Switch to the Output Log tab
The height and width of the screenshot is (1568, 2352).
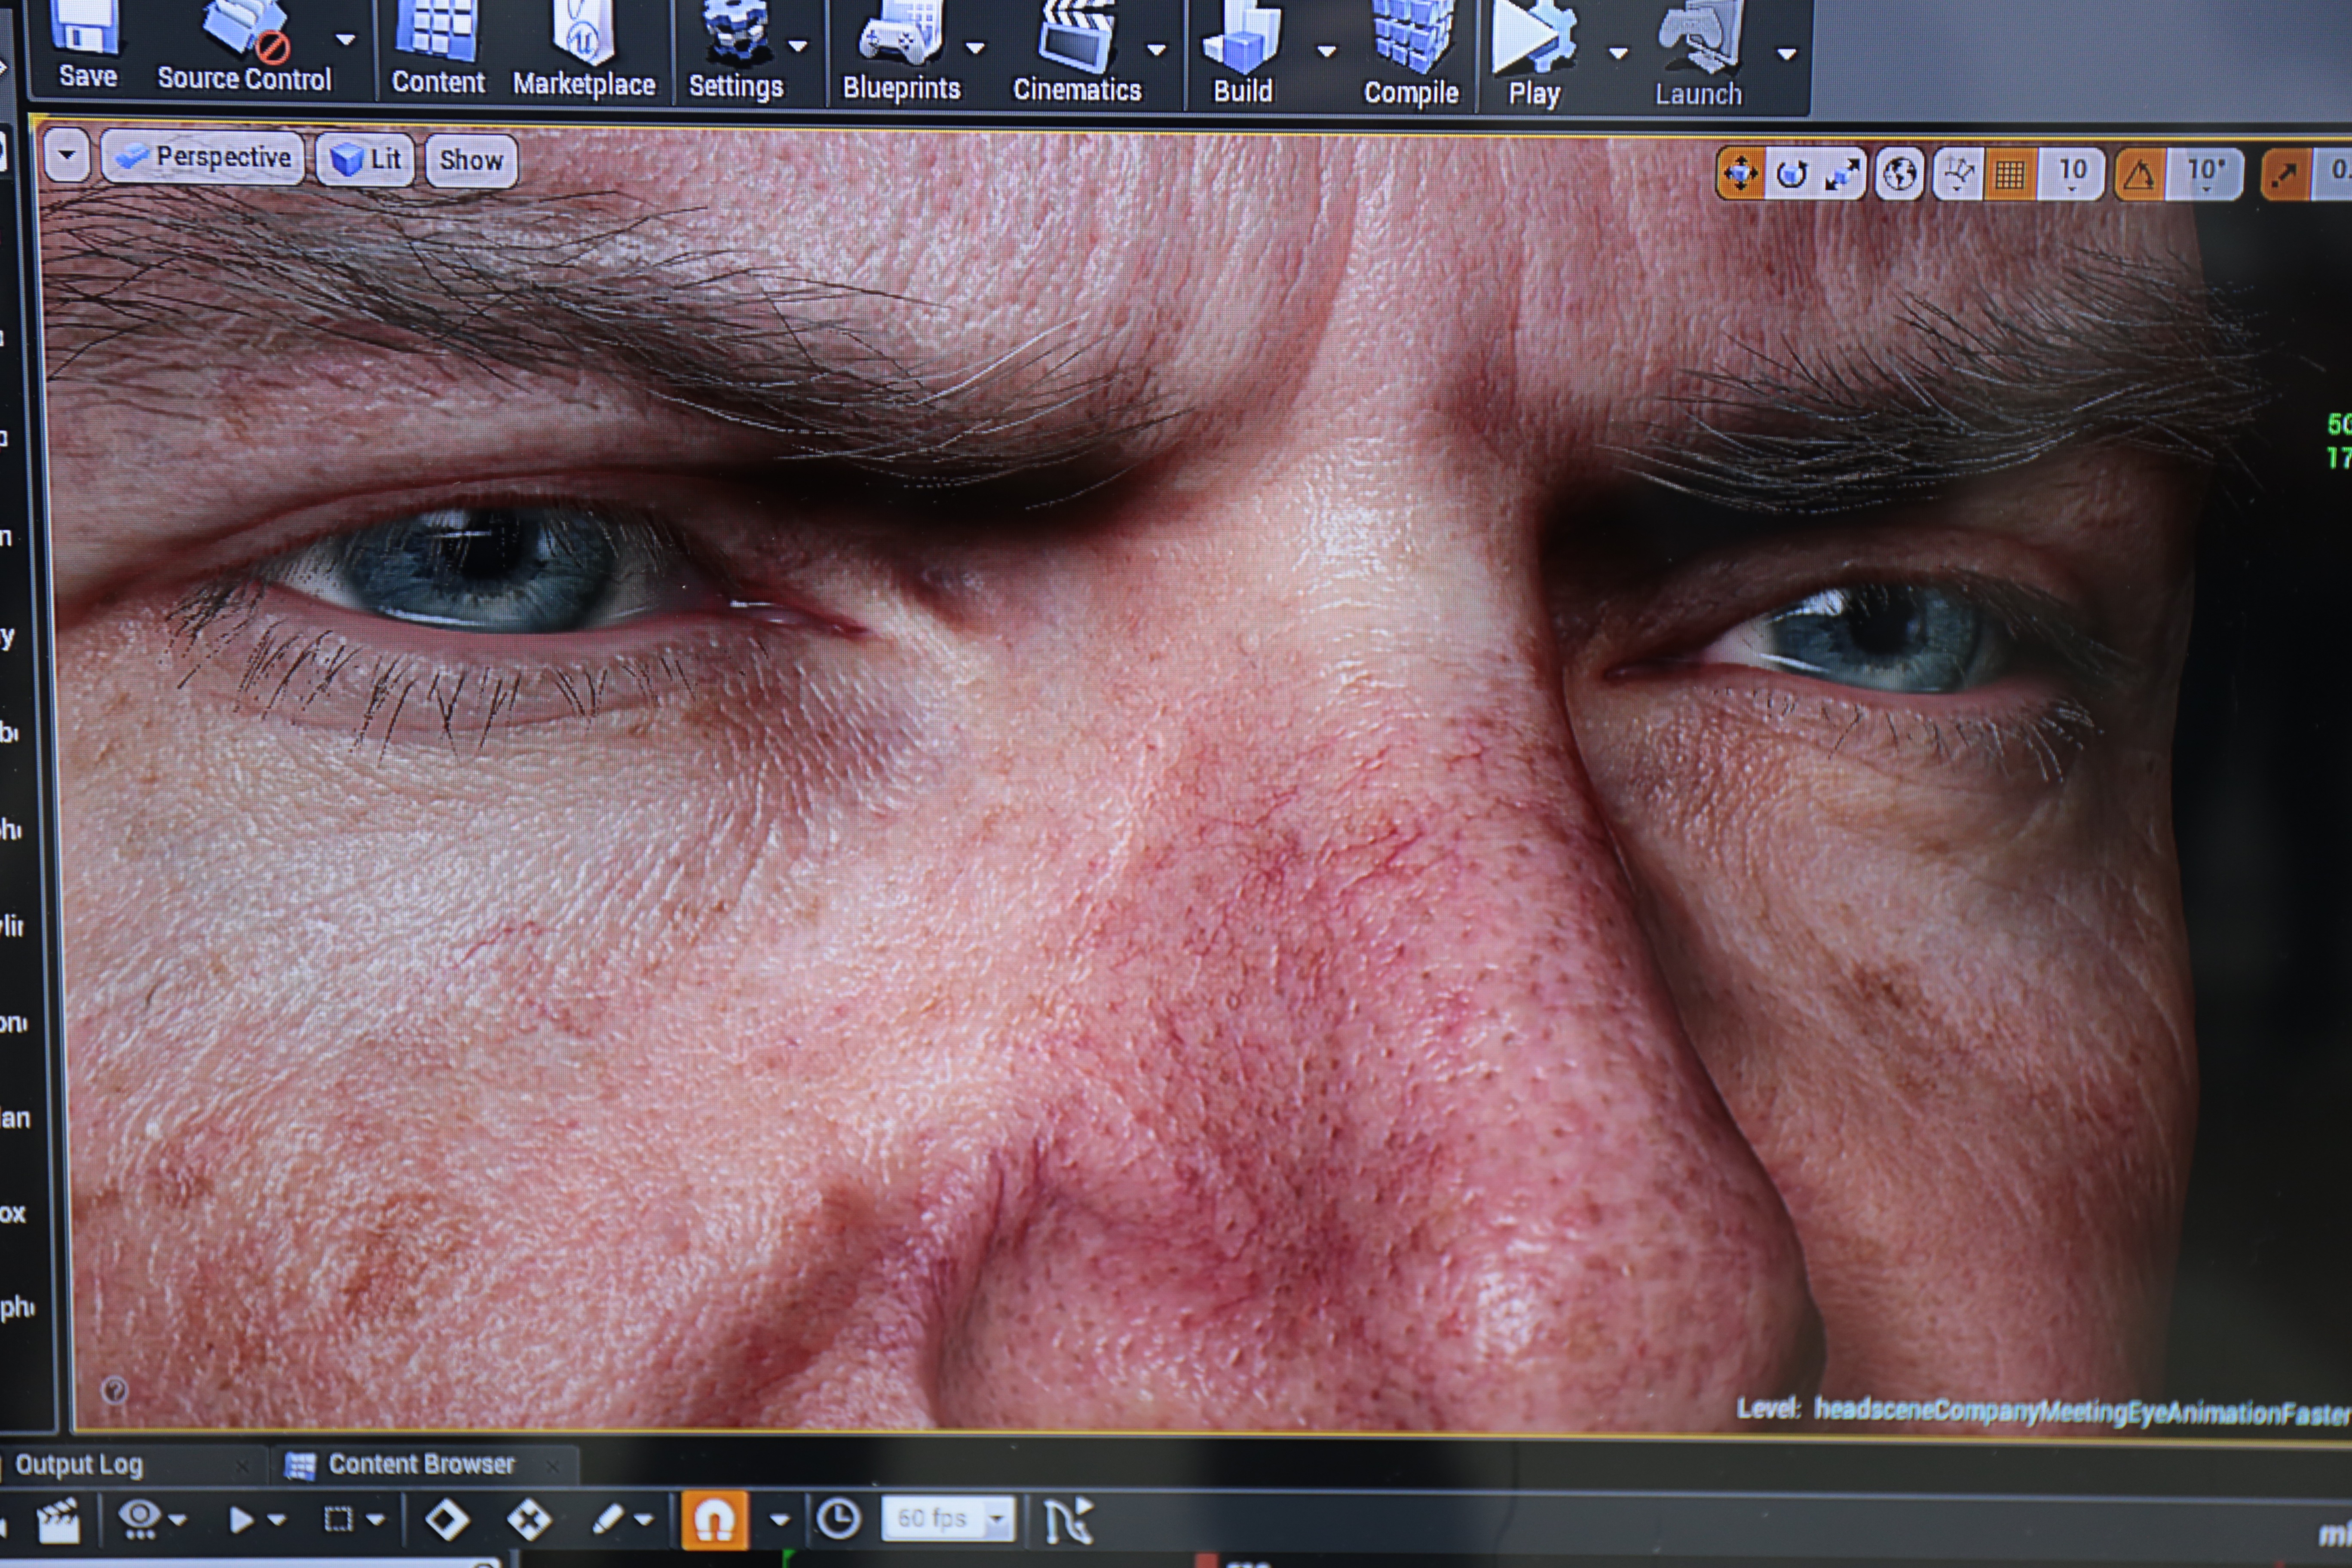pos(79,1465)
